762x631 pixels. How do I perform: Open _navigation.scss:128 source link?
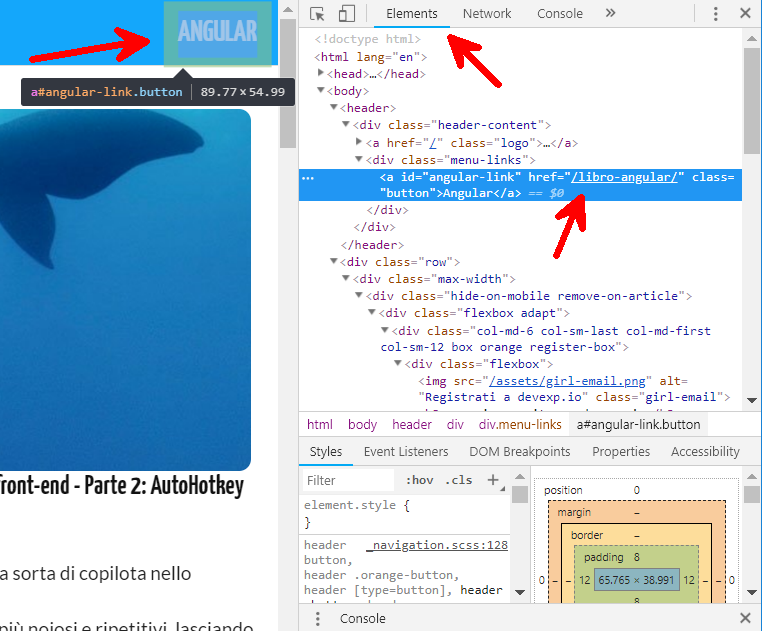click(437, 545)
